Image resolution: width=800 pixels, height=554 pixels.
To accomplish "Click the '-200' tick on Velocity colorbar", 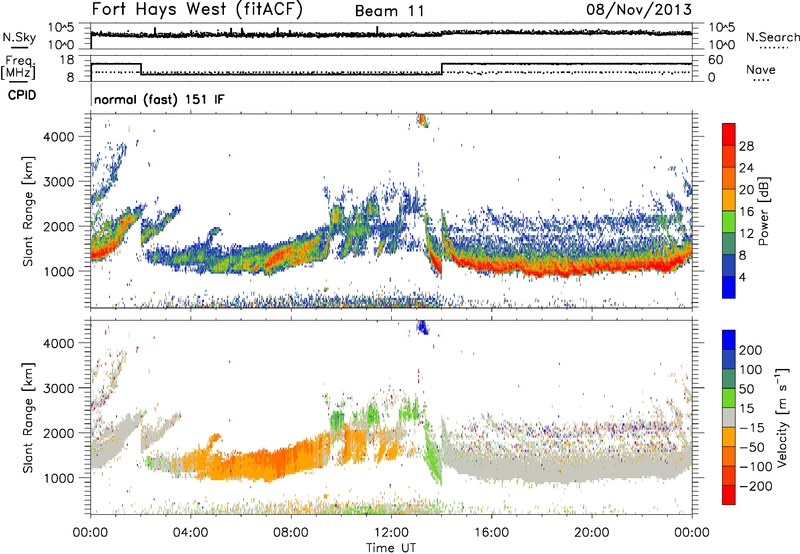I will click(756, 486).
